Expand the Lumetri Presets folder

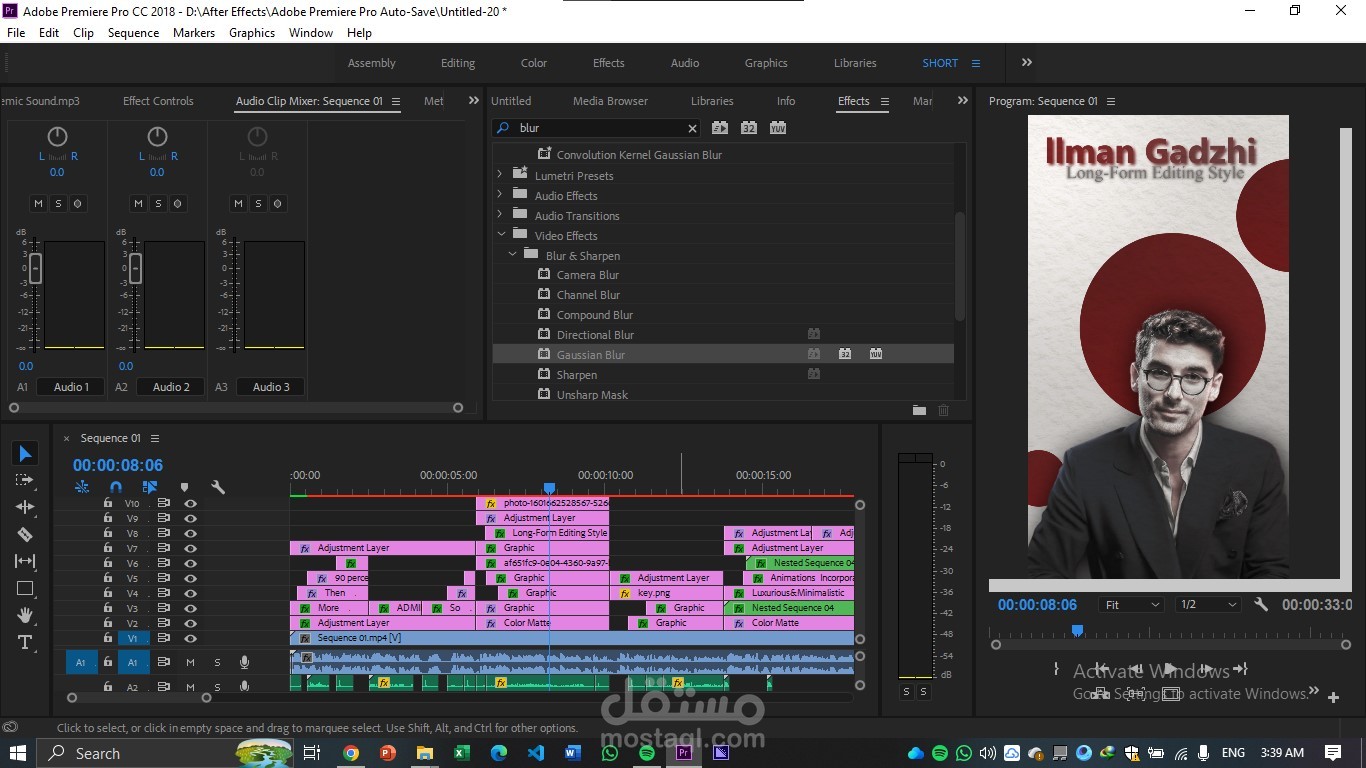coord(500,175)
